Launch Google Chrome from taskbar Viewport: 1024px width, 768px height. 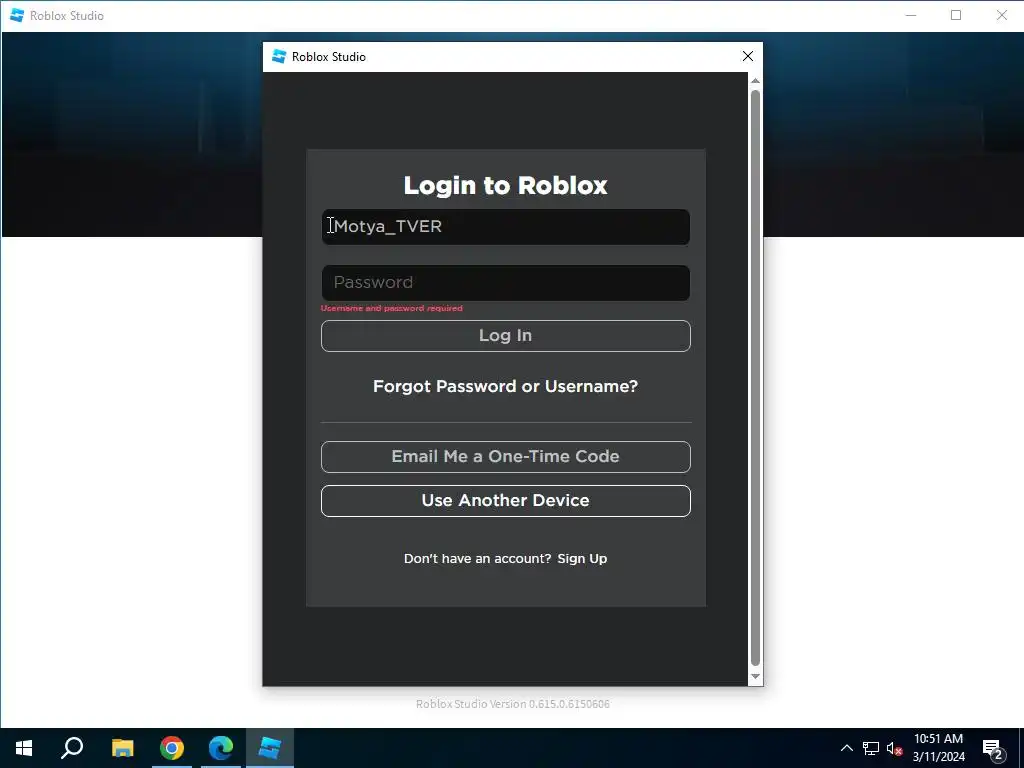[172, 748]
